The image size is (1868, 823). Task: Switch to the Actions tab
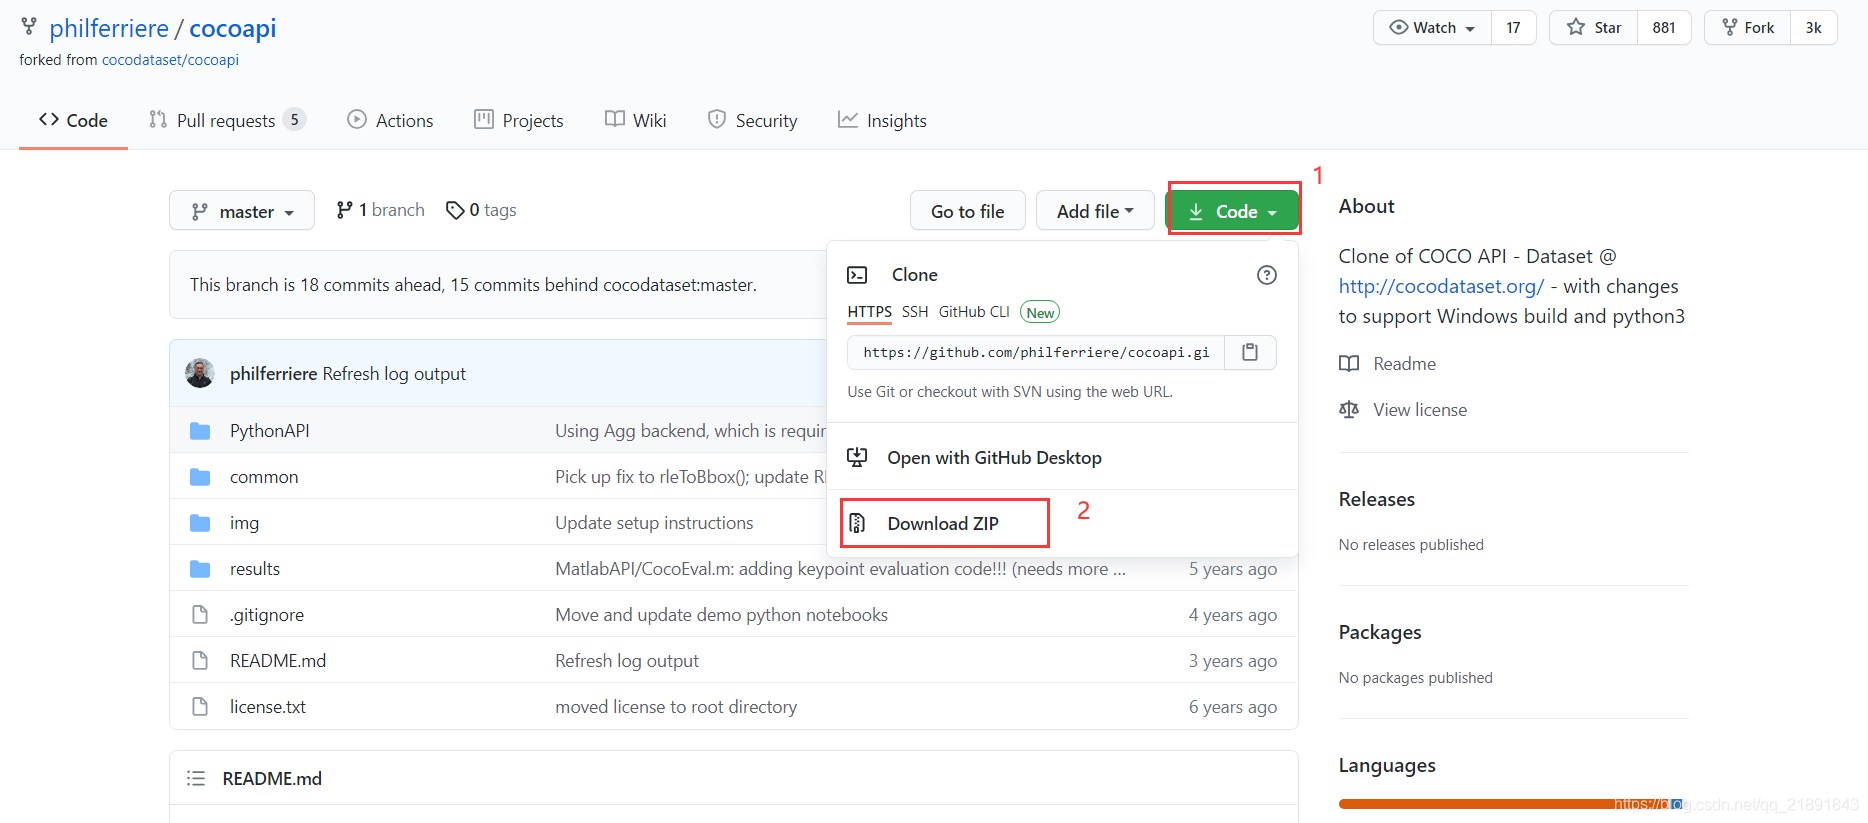(390, 120)
